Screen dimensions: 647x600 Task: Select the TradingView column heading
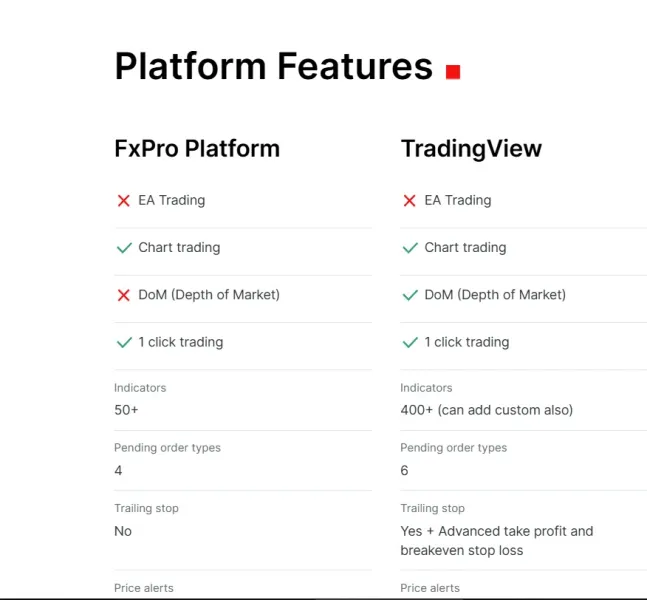471,149
